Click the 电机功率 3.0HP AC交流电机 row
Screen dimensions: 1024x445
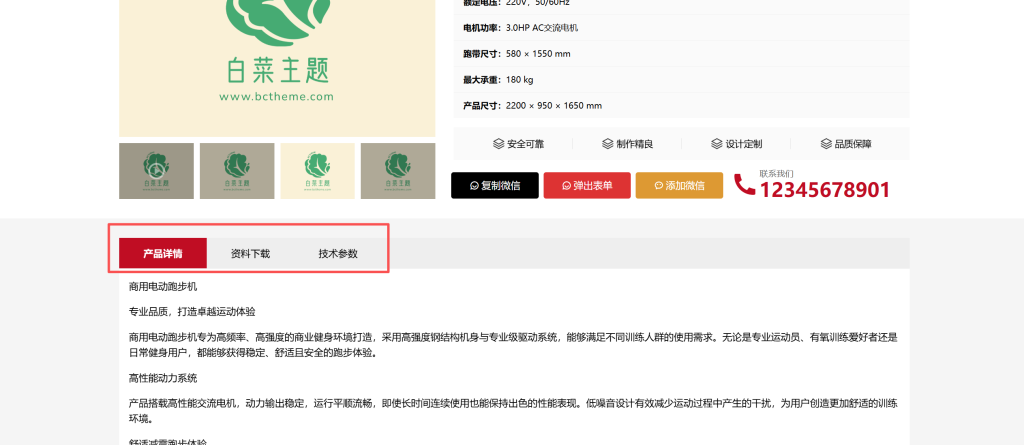point(681,27)
